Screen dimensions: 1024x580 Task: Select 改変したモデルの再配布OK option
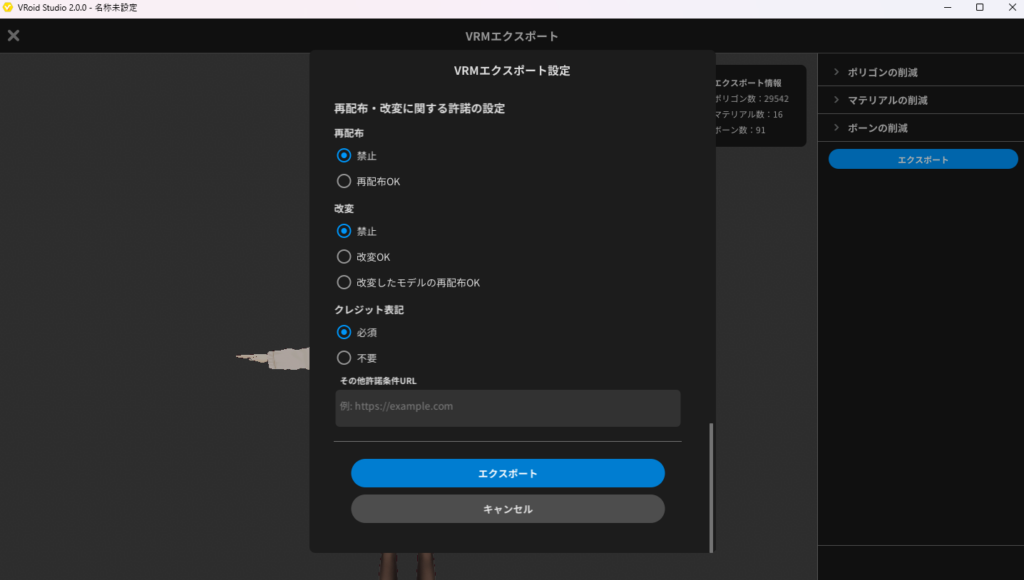click(344, 283)
